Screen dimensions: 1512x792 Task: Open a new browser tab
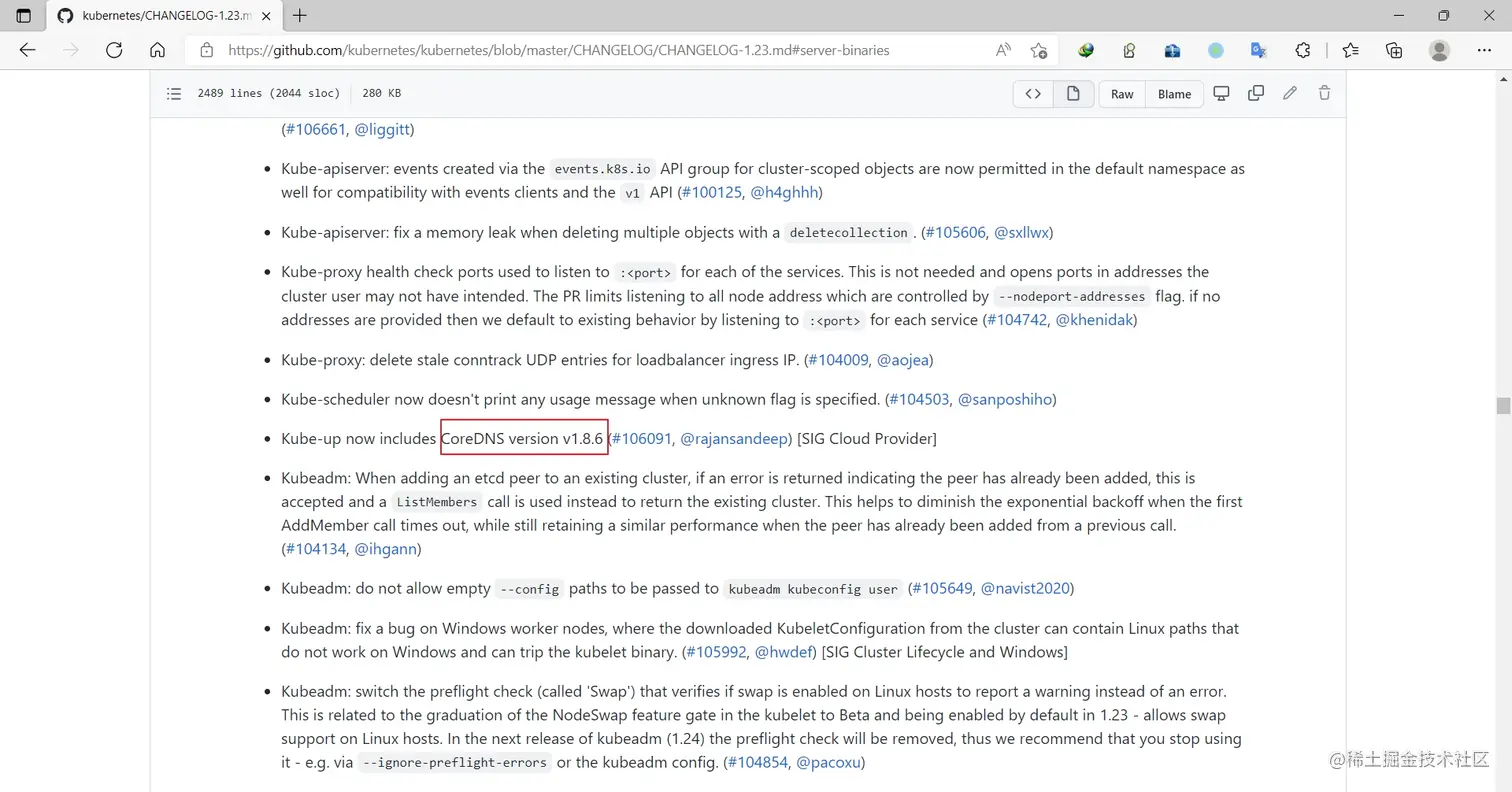point(300,15)
